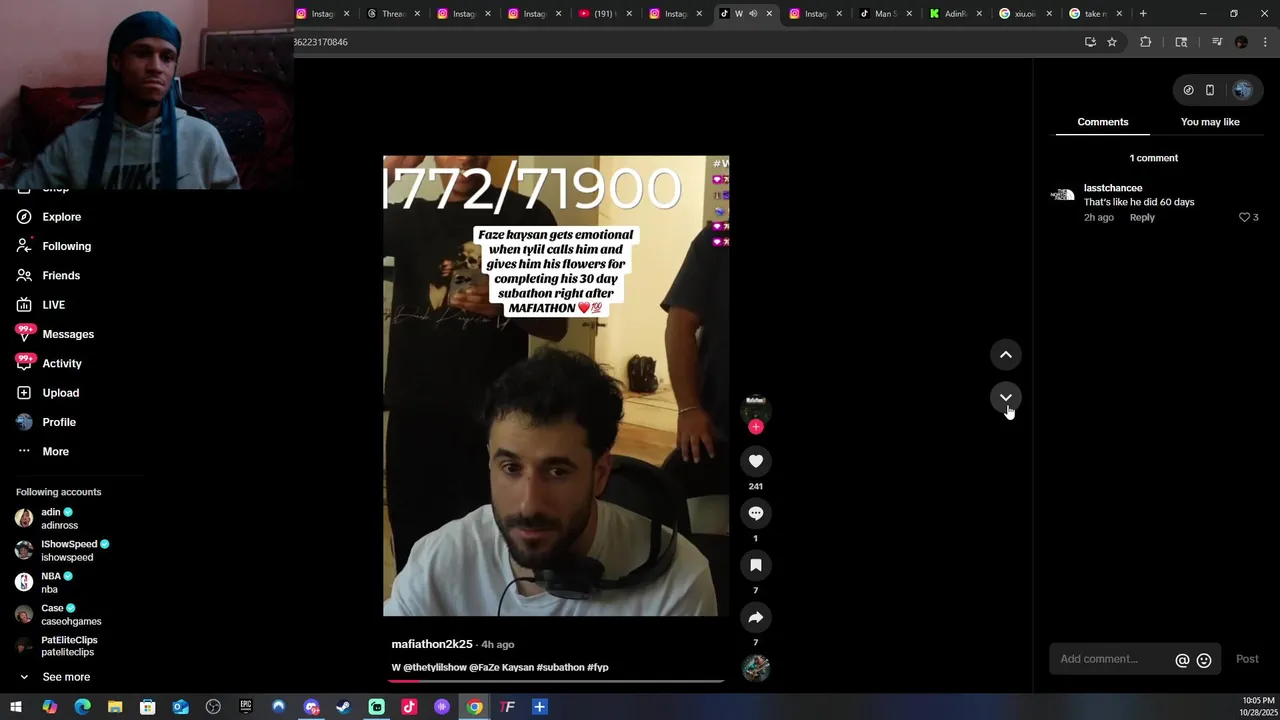Reply to lasstchancee's comment
Image resolution: width=1280 pixels, height=720 pixels.
click(1142, 217)
